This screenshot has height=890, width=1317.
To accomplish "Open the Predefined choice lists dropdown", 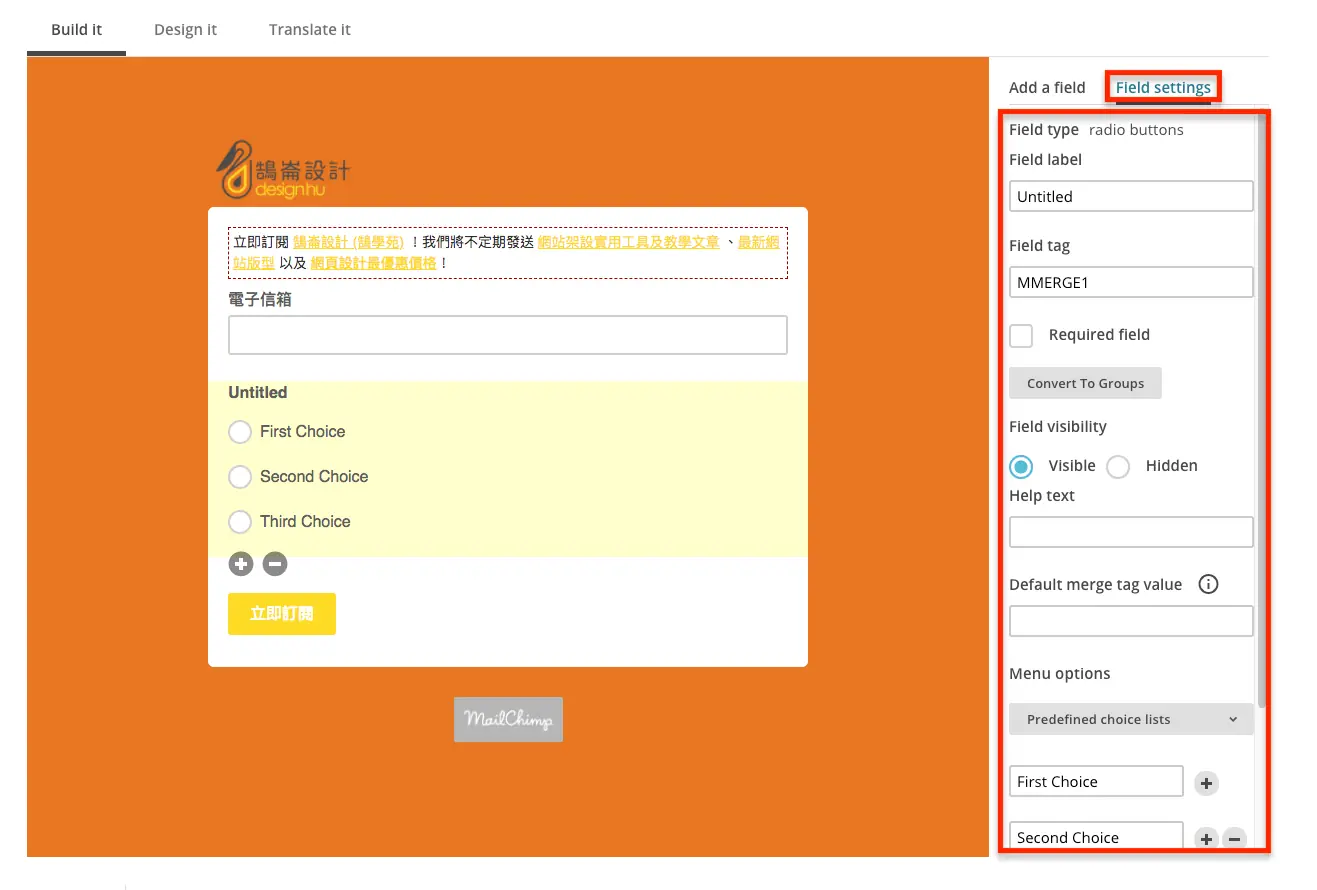I will (x=1131, y=719).
